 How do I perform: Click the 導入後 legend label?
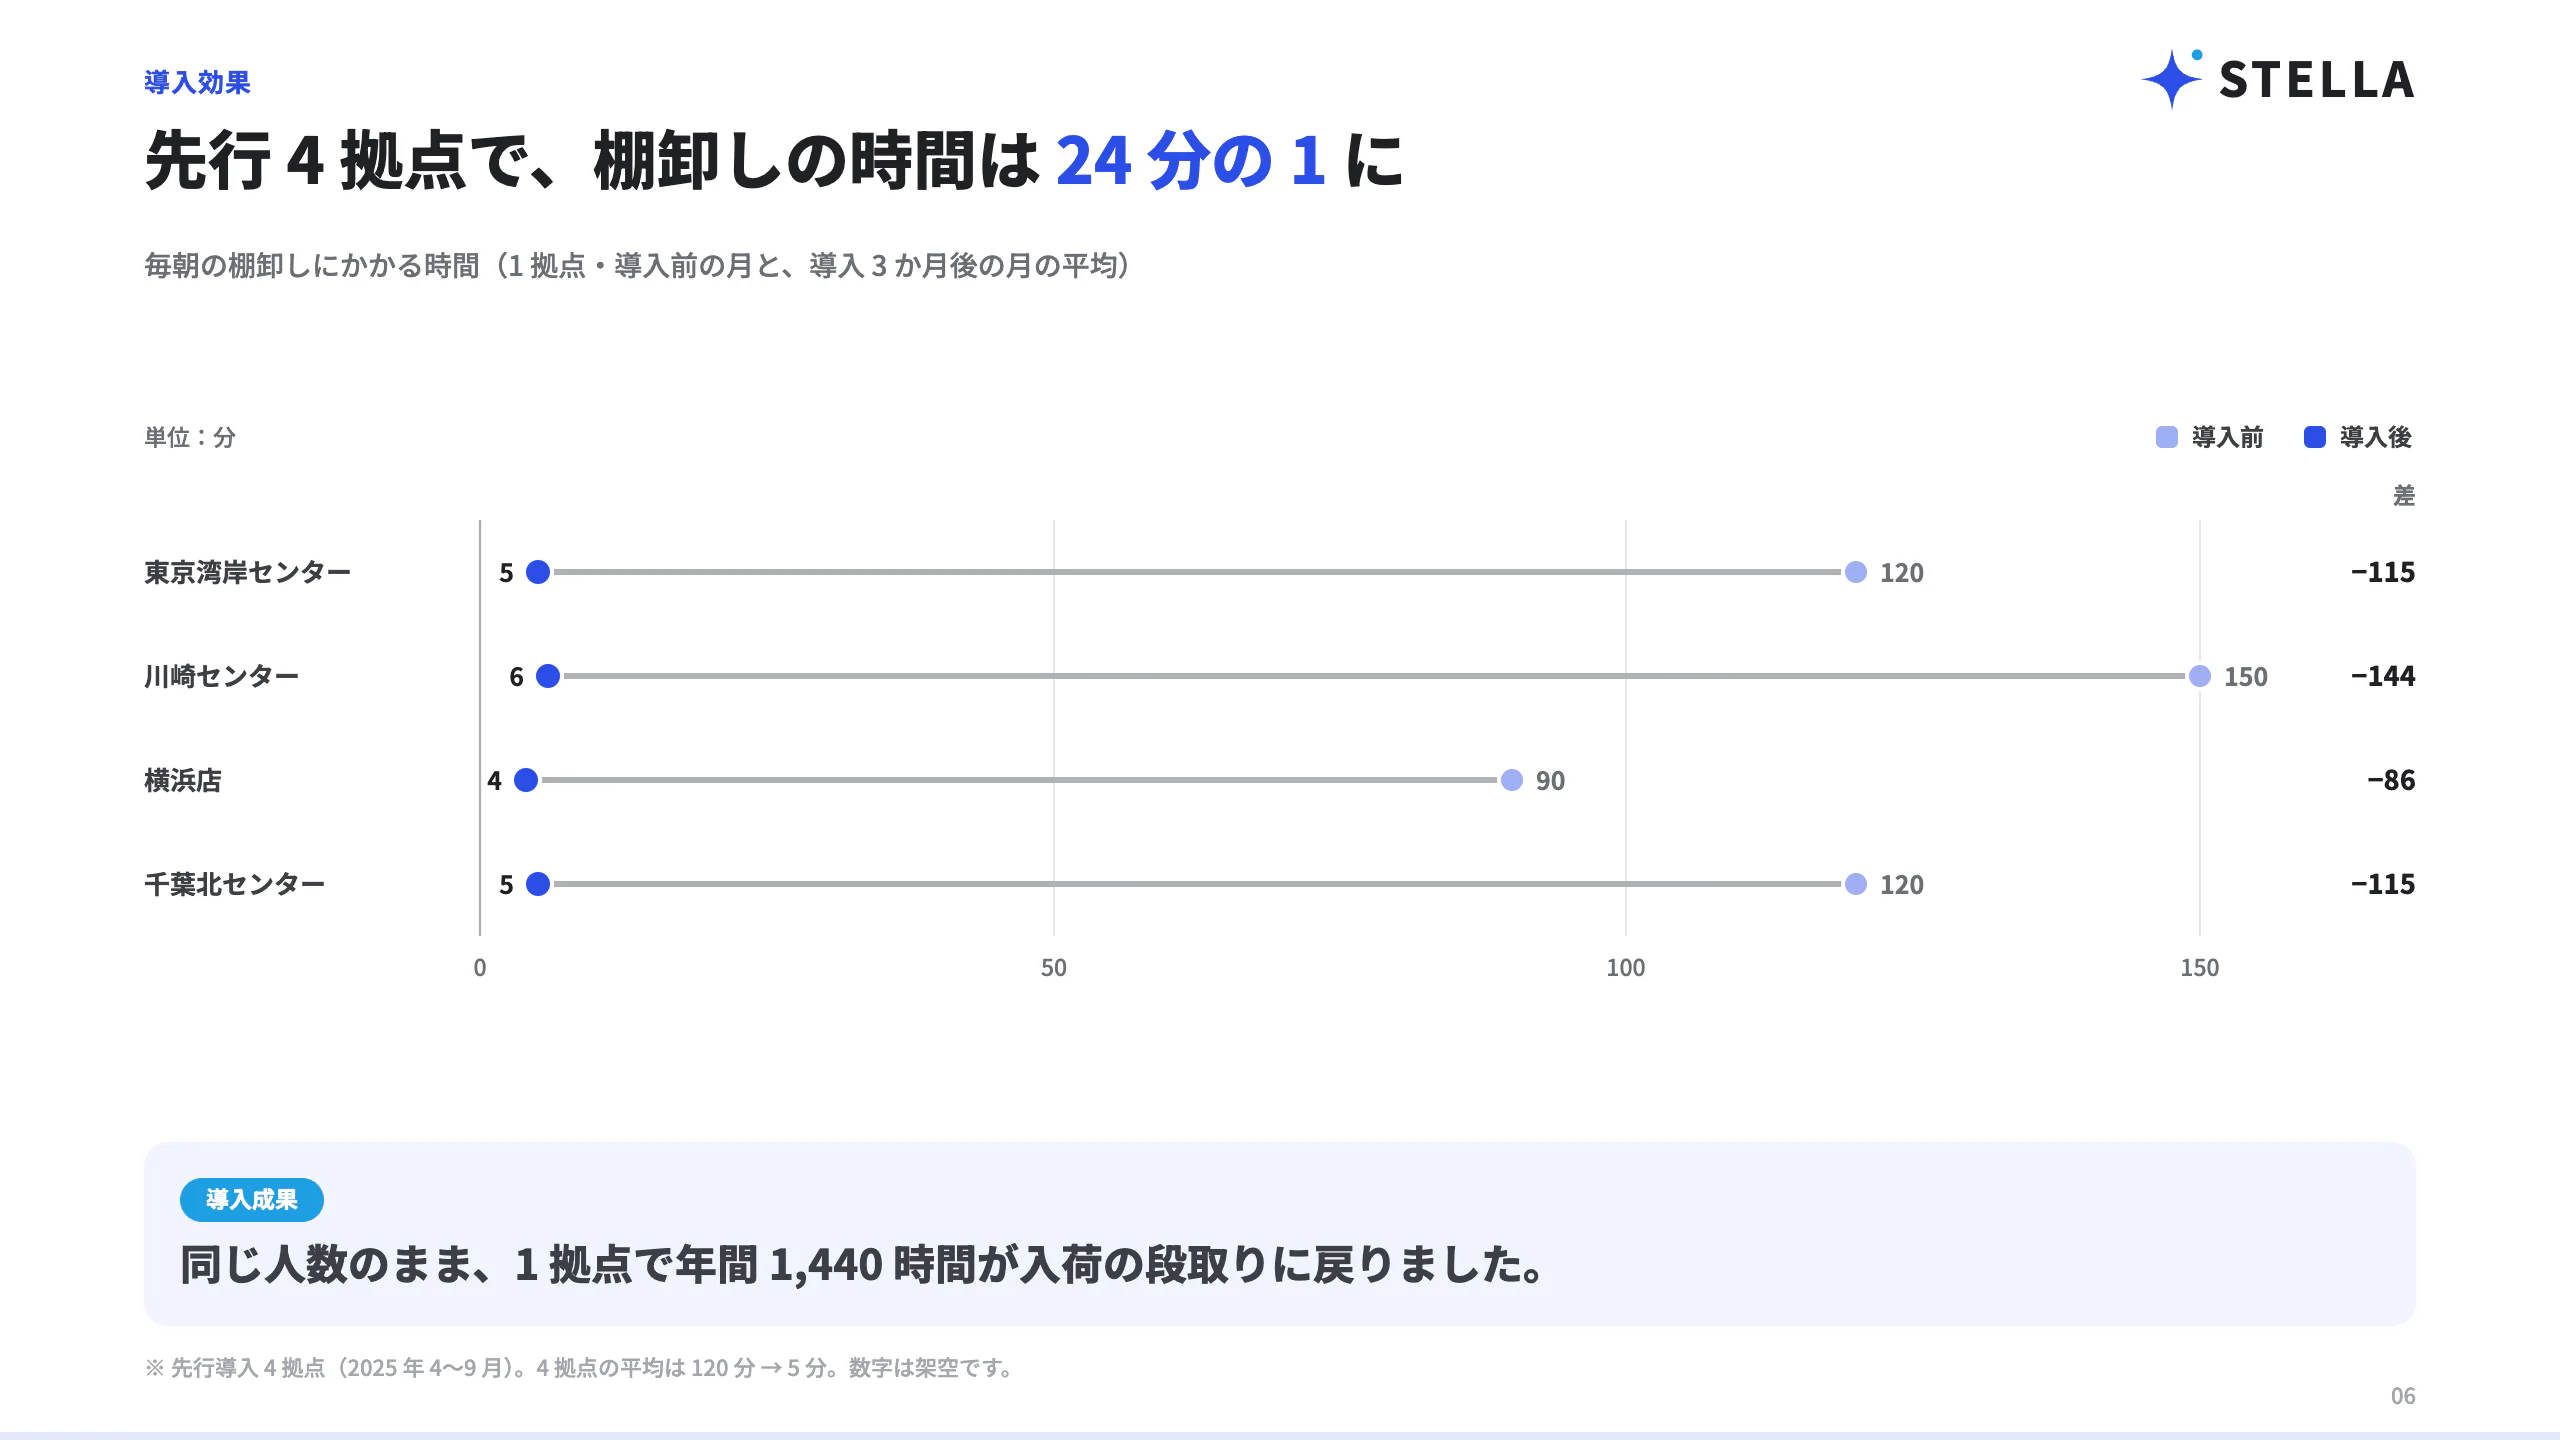[2376, 437]
